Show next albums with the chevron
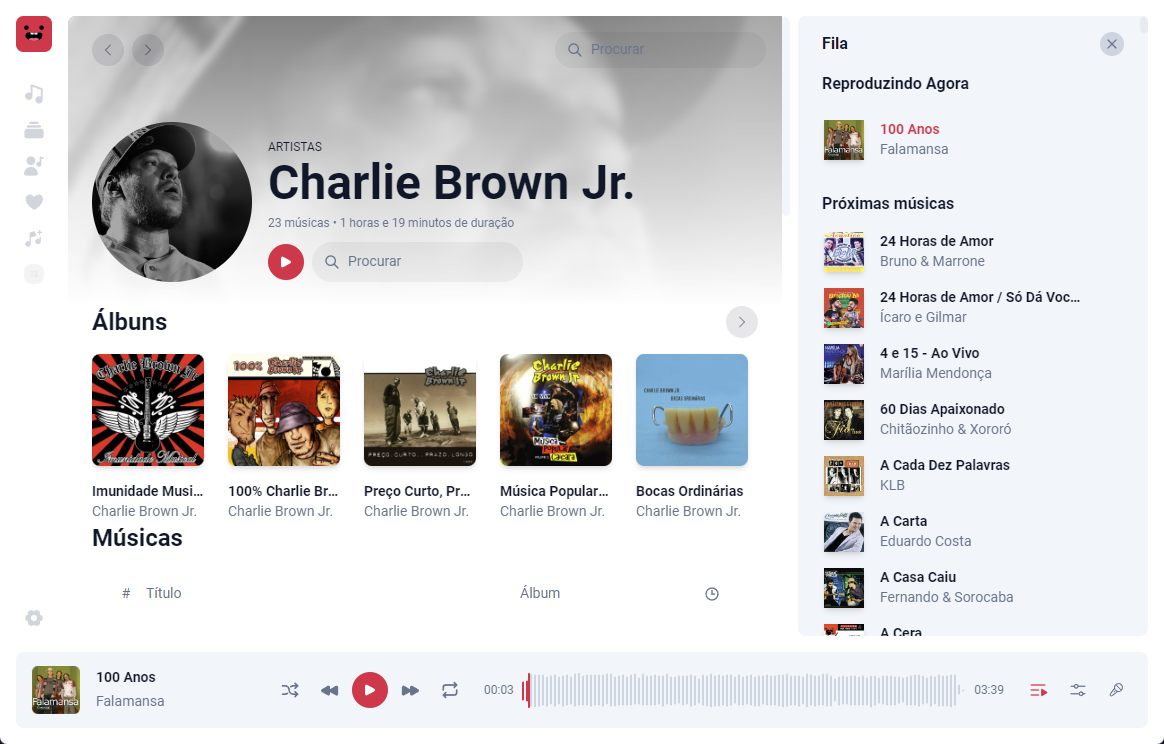 742,322
